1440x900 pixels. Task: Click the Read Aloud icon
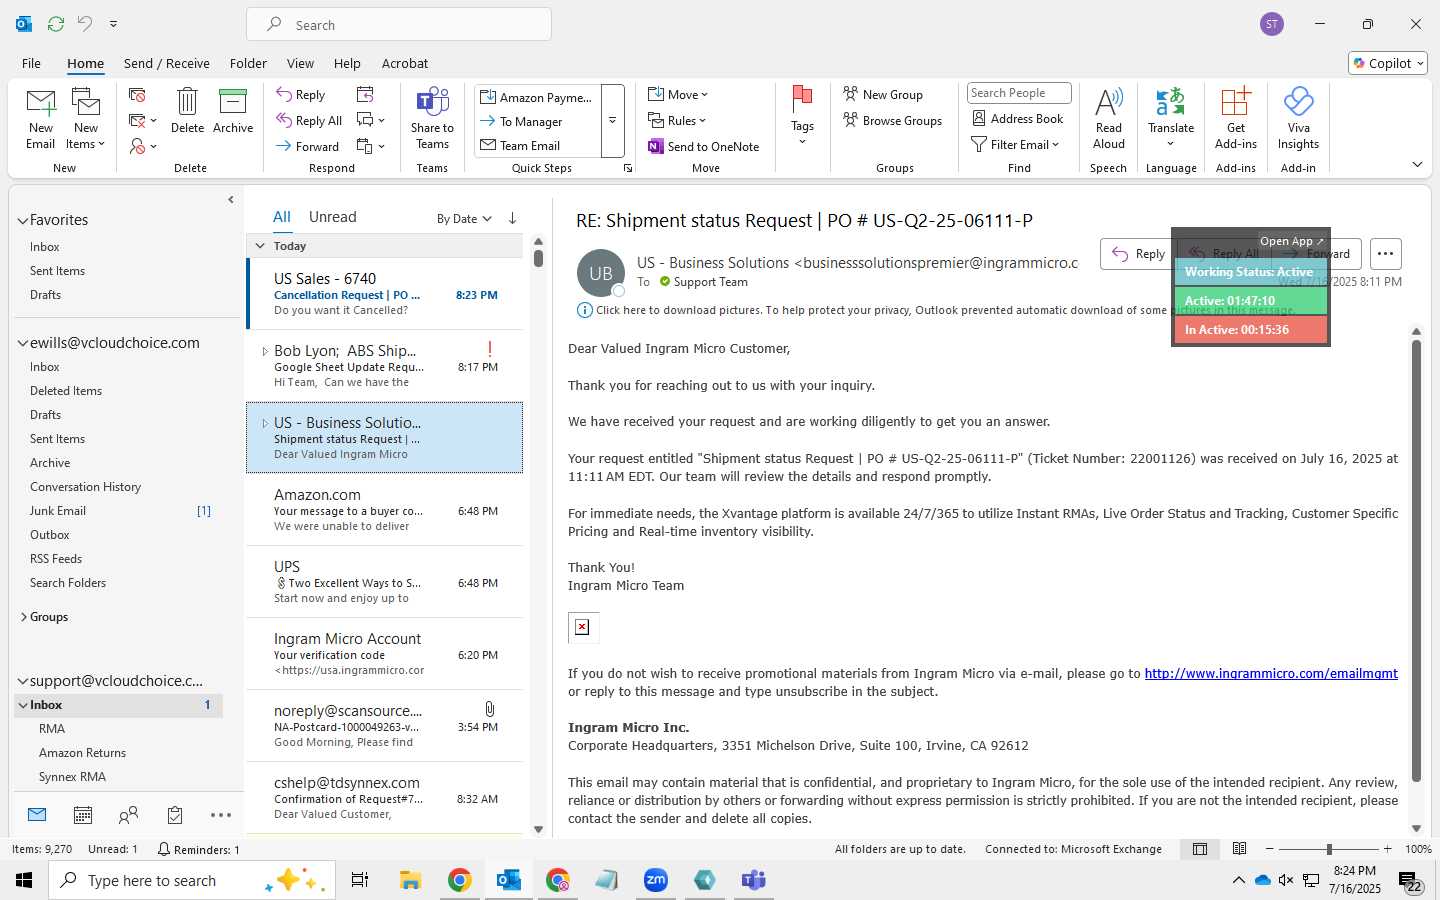(x=1109, y=118)
